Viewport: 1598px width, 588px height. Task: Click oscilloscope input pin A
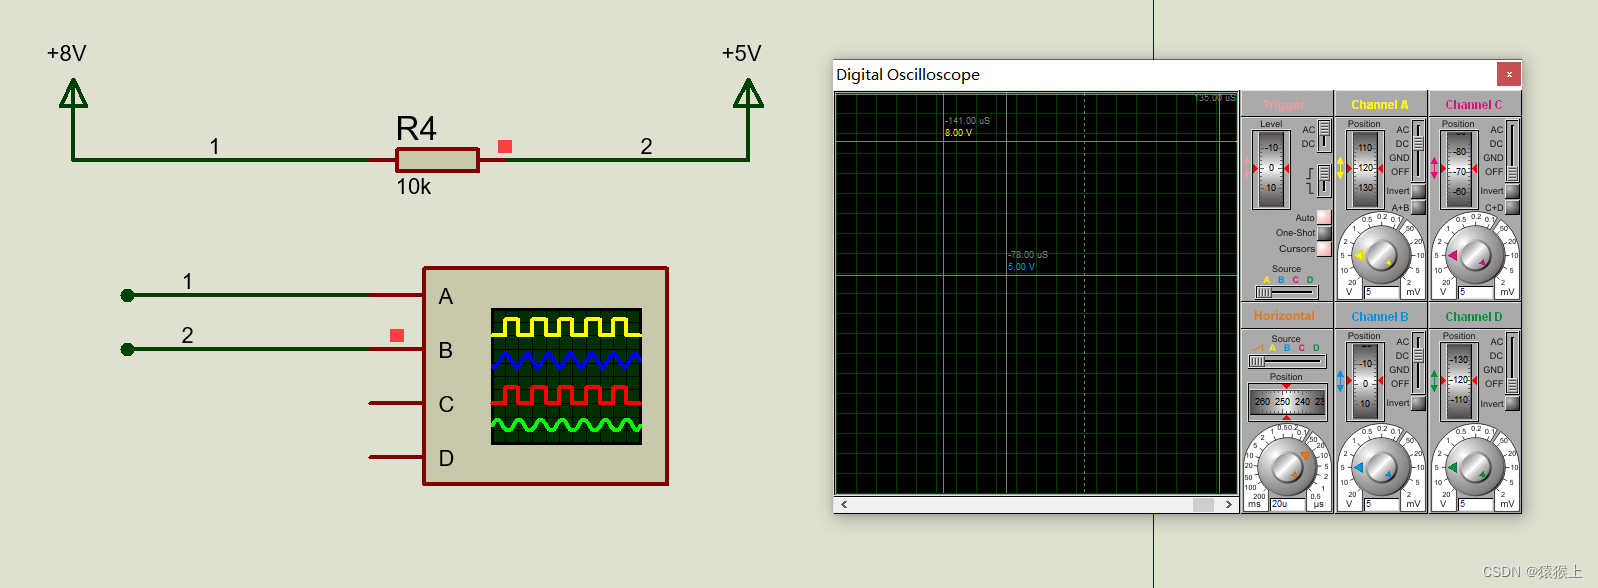pos(396,295)
